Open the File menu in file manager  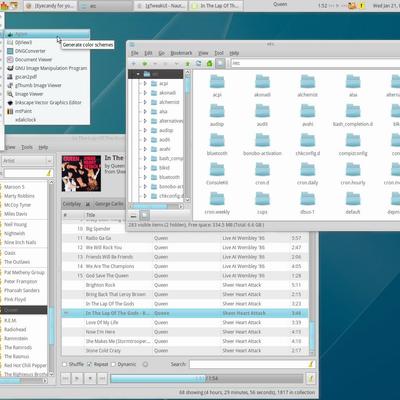tap(134, 53)
